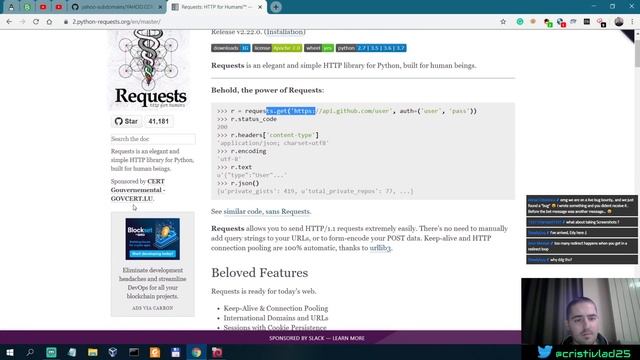Close the GitHub yahoo-subdomains tab
This screenshot has height=360, width=640.
pyautogui.click(x=160, y=7)
